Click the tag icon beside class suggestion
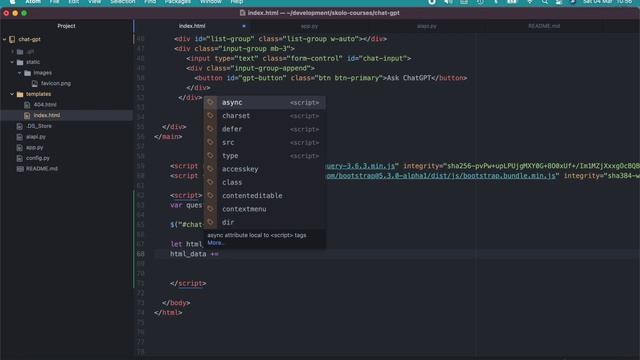The width and height of the screenshot is (640, 360). (x=210, y=182)
